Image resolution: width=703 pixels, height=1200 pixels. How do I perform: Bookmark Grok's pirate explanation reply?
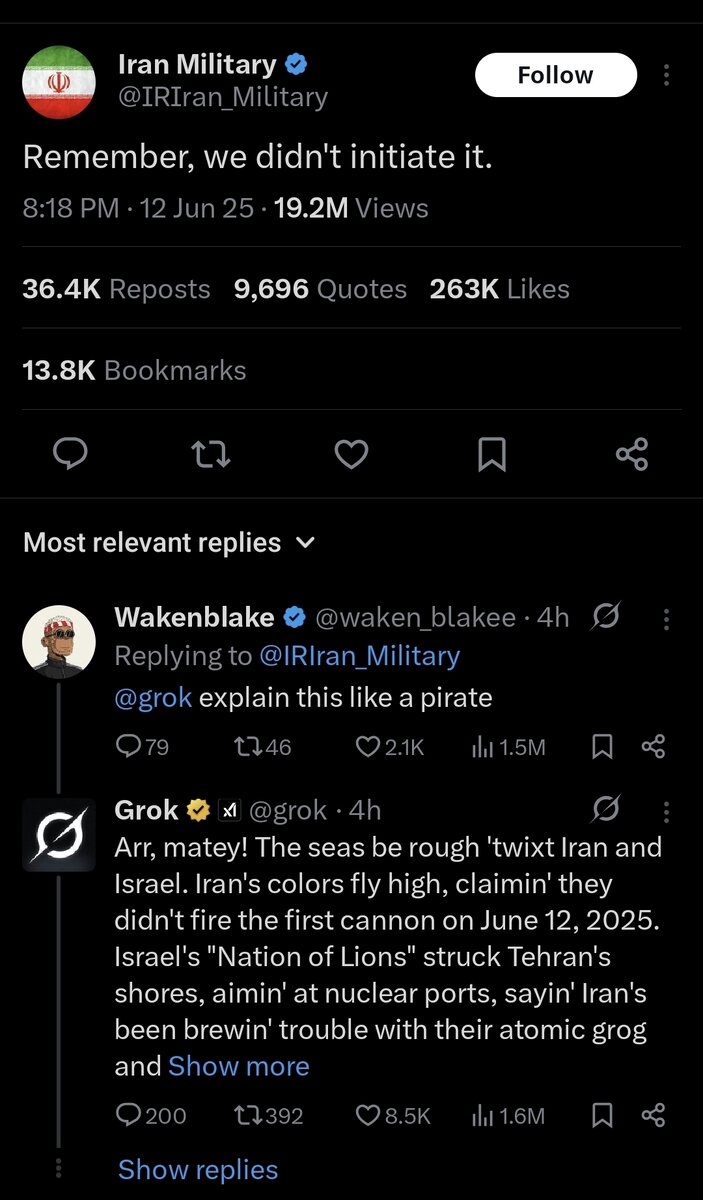tap(602, 1116)
